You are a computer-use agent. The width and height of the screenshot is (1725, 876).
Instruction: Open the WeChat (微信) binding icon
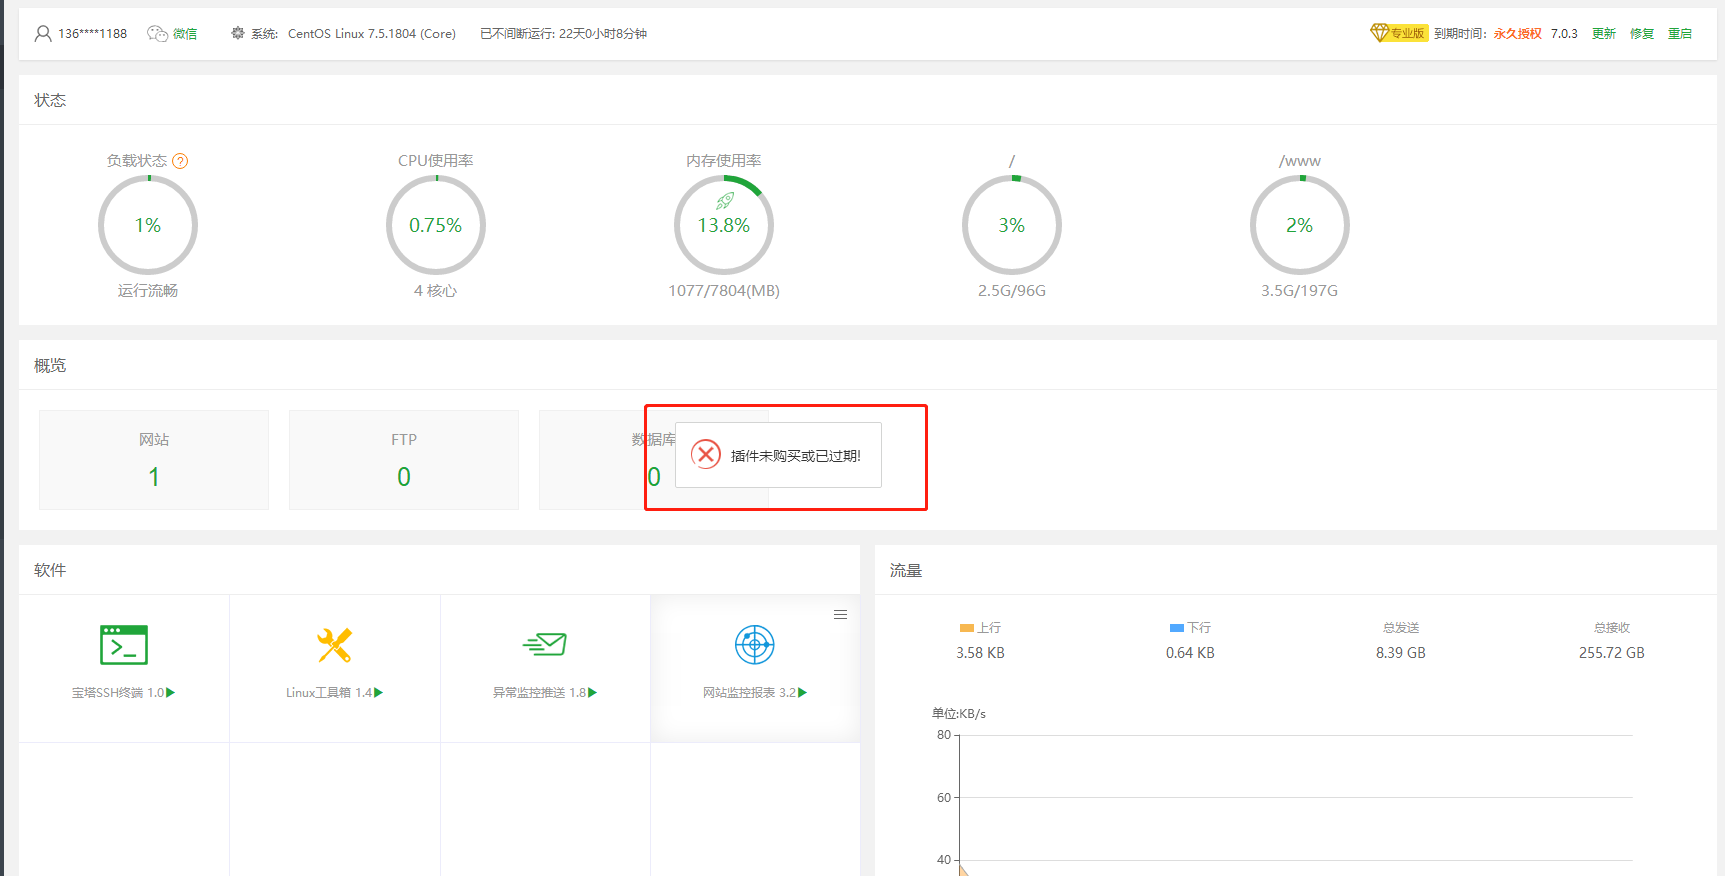(157, 34)
